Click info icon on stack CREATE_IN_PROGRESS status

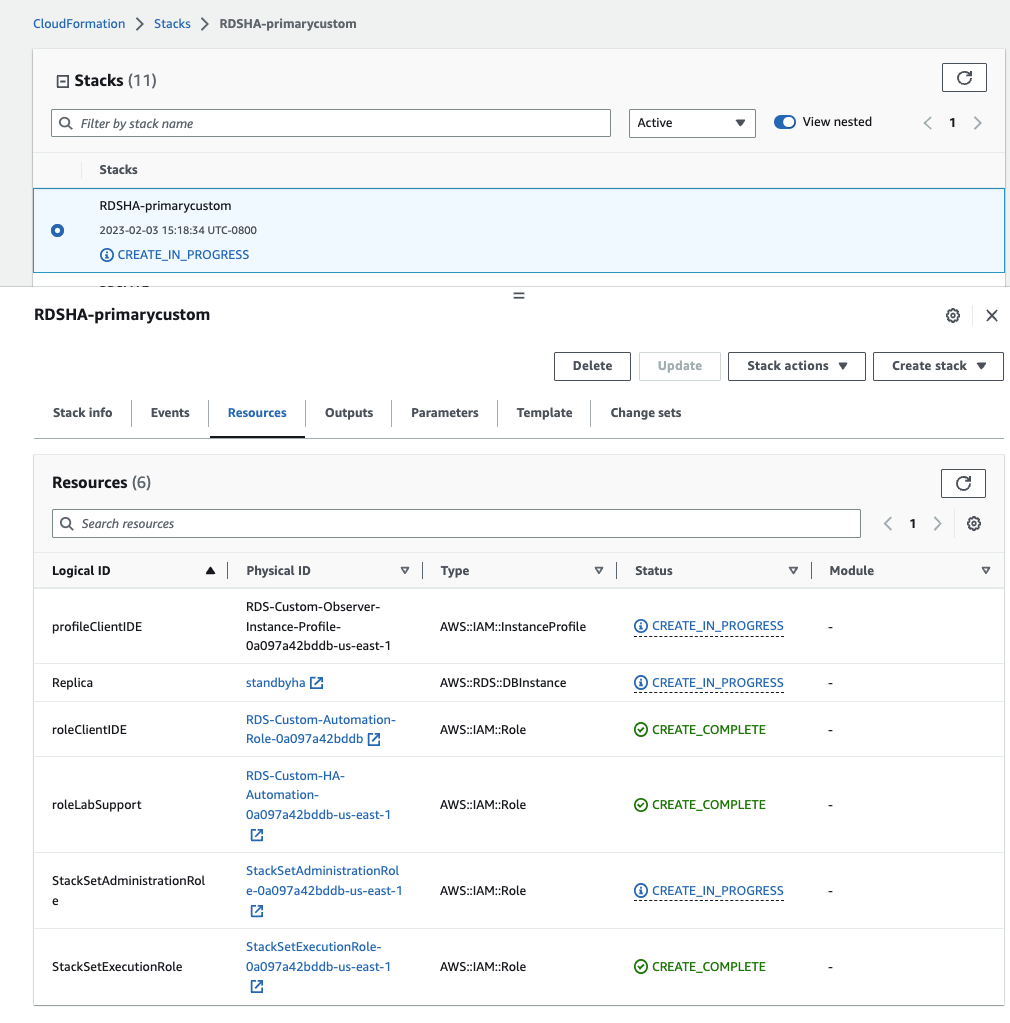[106, 255]
